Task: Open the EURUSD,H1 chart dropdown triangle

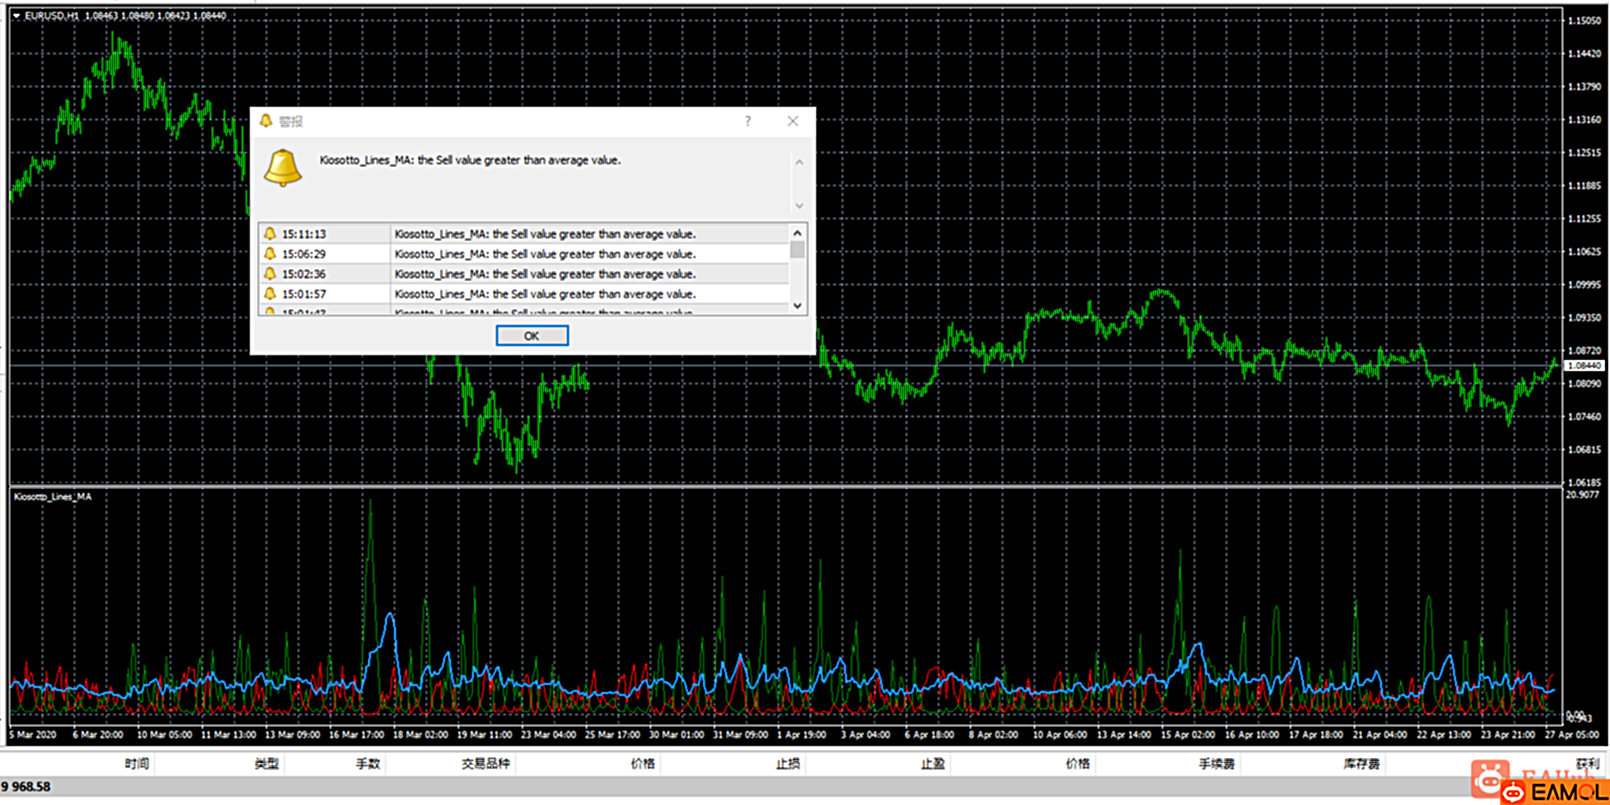Action: 16,16
